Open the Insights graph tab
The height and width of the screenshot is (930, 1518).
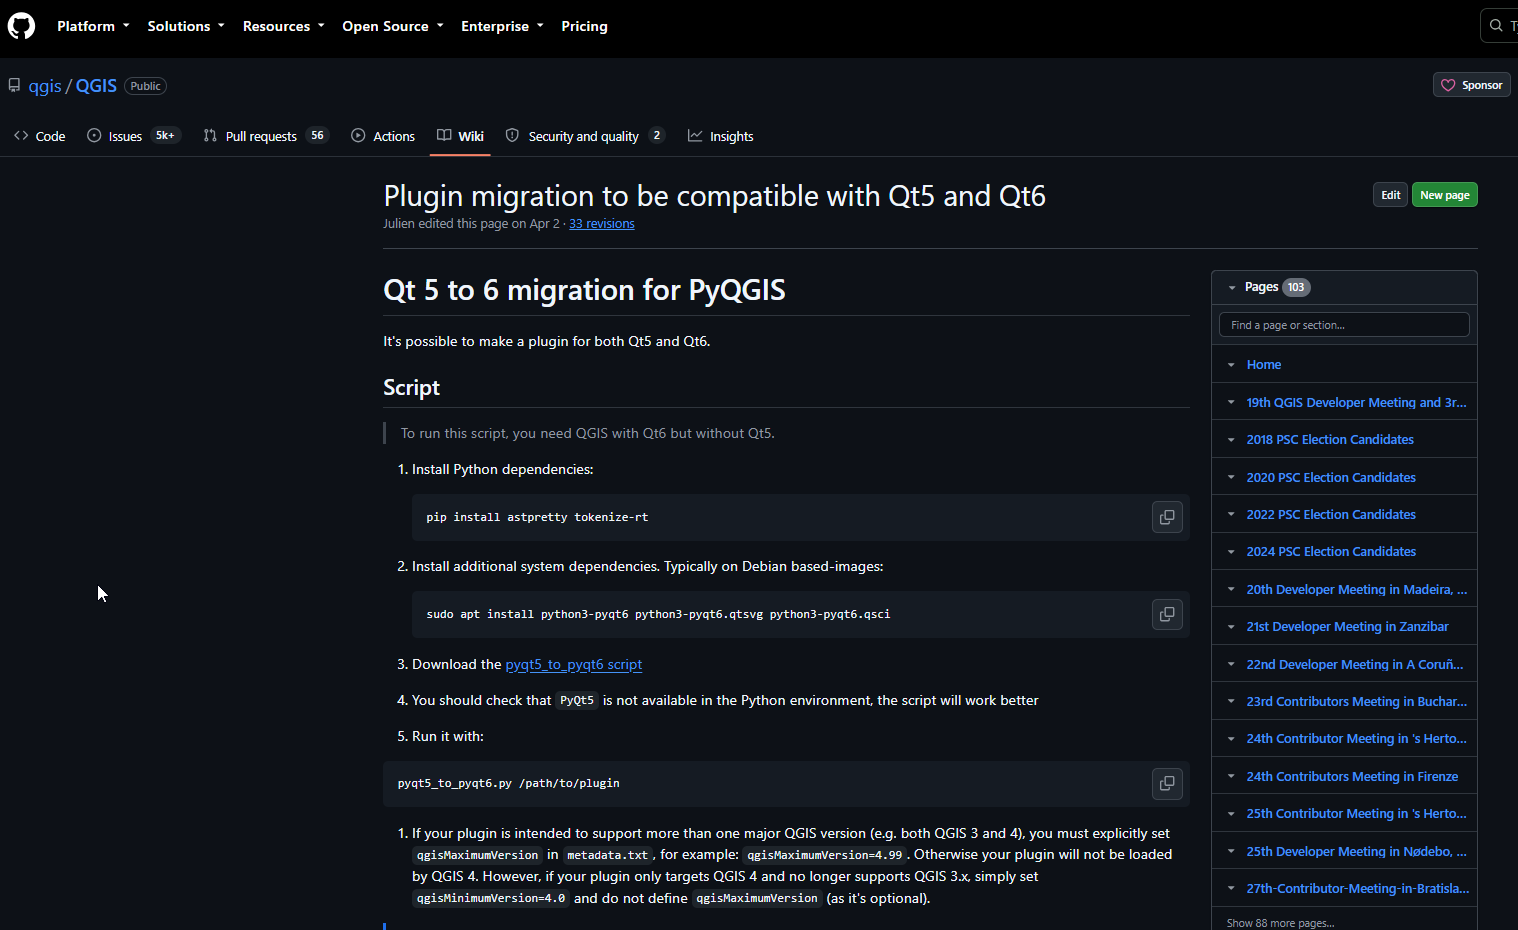(721, 136)
